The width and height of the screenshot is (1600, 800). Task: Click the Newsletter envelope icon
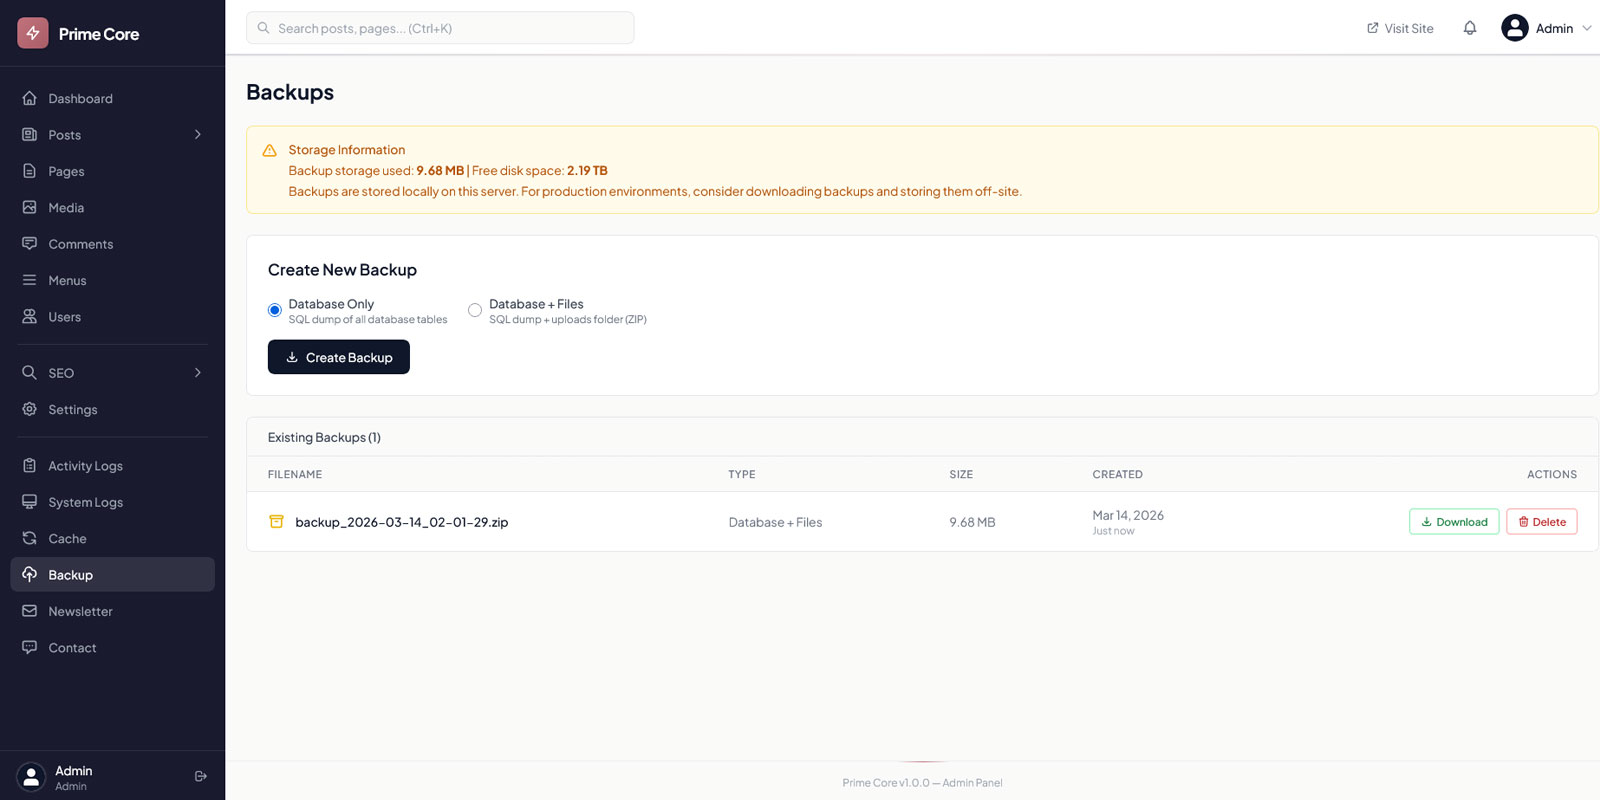(30, 611)
